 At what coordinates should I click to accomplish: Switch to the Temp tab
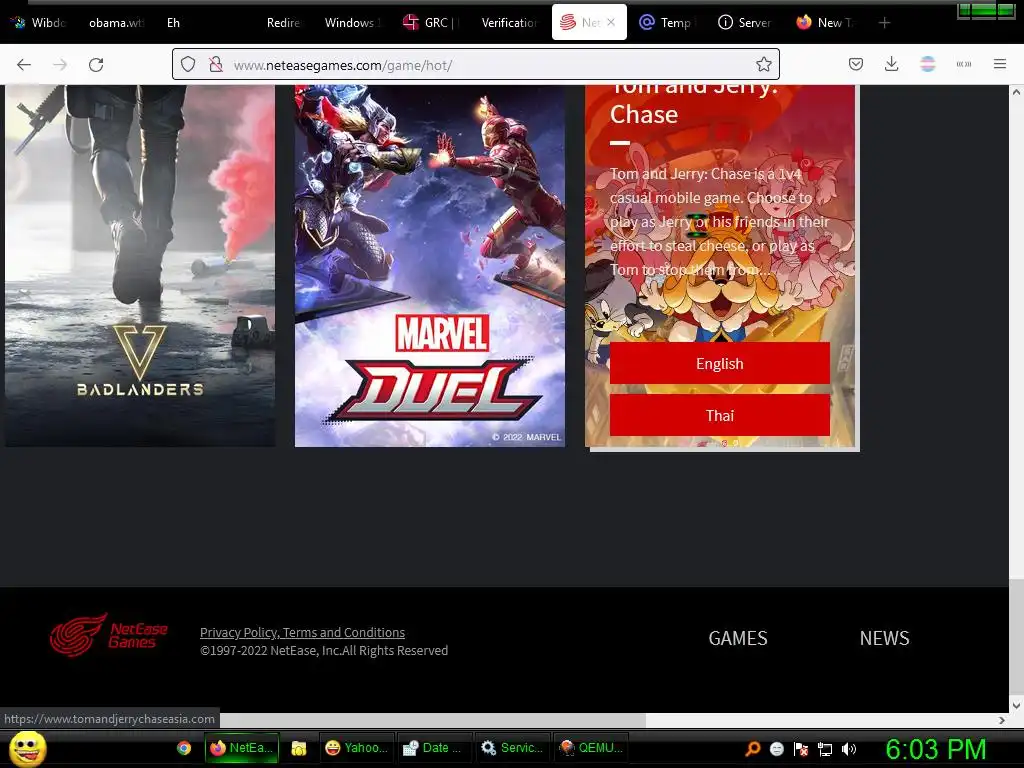[x=666, y=23]
